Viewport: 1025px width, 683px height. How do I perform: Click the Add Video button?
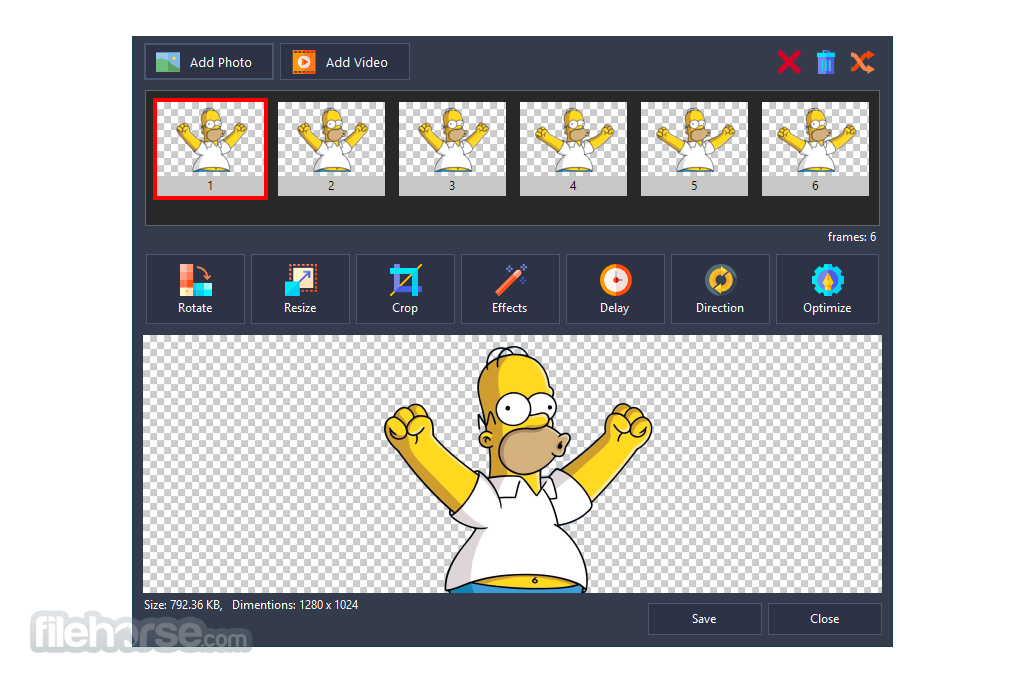344,62
